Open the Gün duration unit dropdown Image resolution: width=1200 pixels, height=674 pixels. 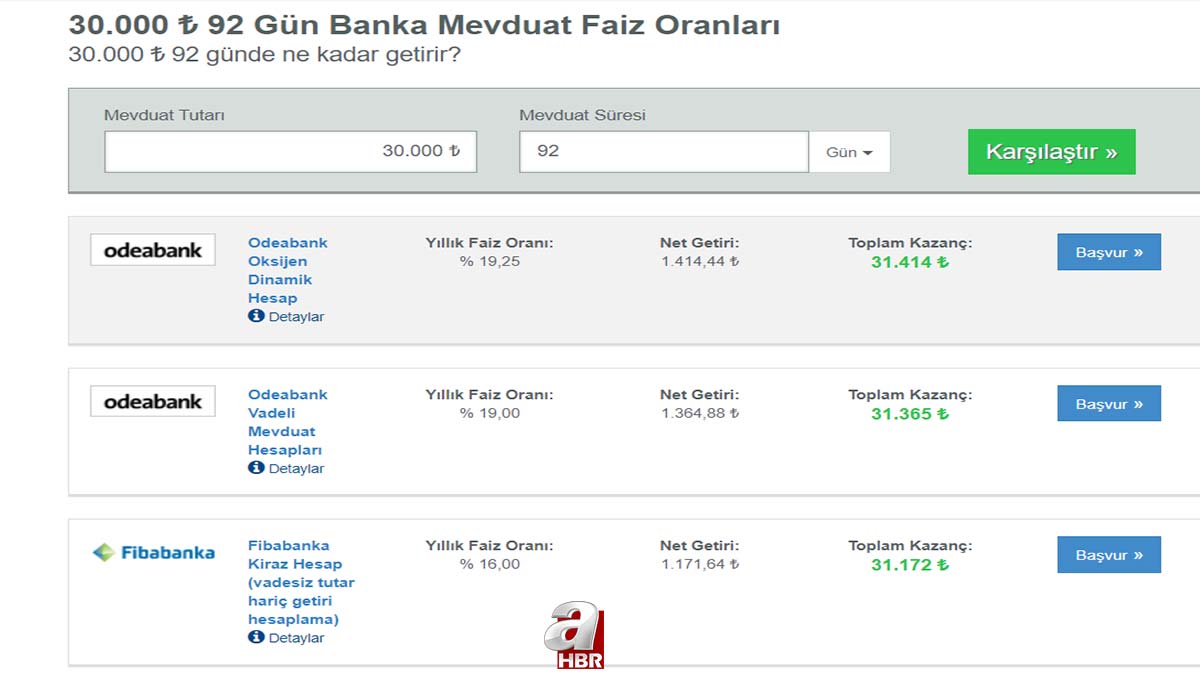click(x=849, y=152)
